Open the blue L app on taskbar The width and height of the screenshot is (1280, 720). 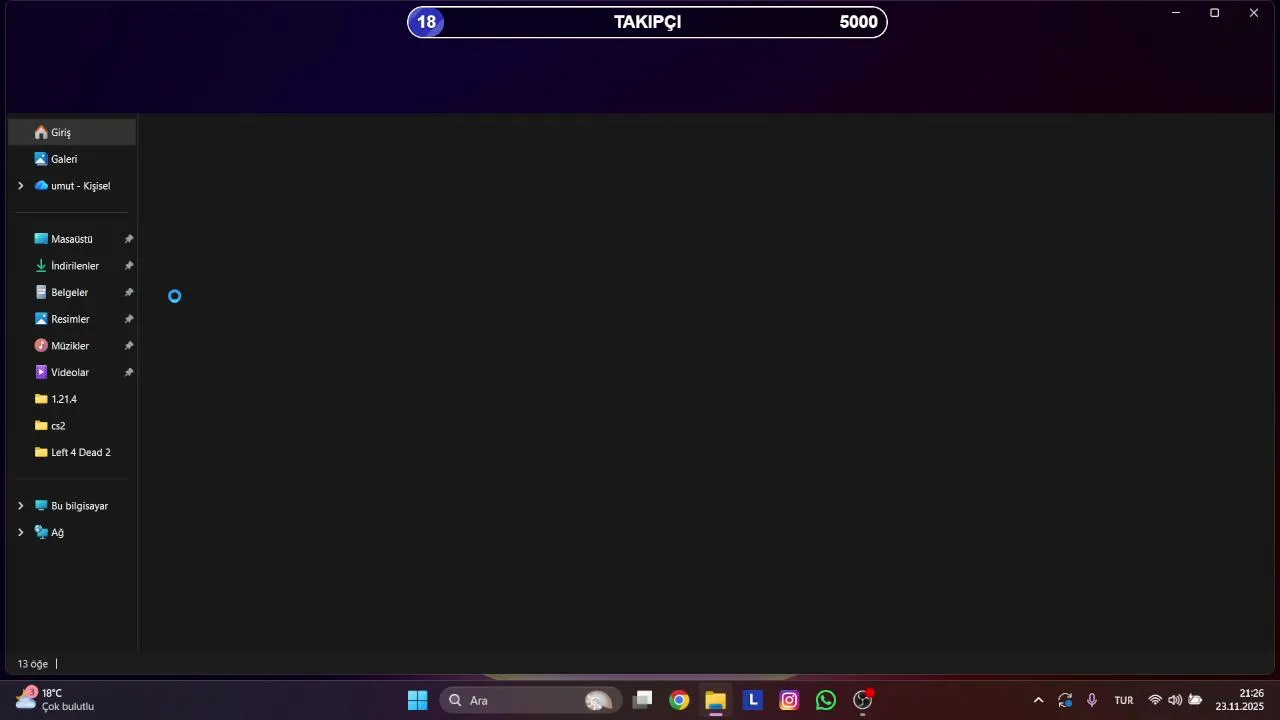tap(752, 700)
